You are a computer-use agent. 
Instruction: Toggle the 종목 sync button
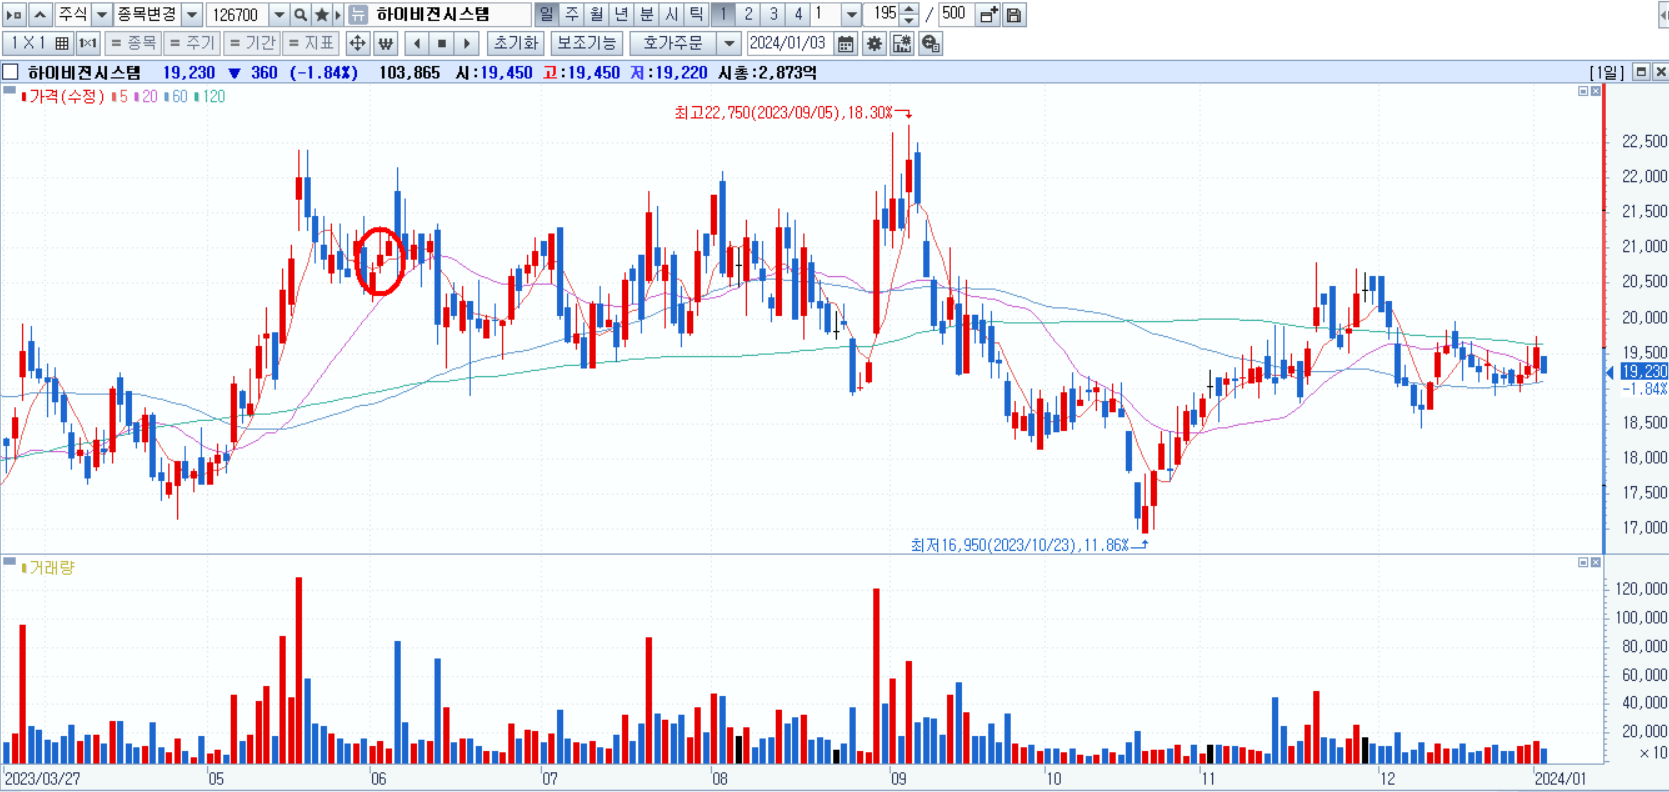pos(133,43)
